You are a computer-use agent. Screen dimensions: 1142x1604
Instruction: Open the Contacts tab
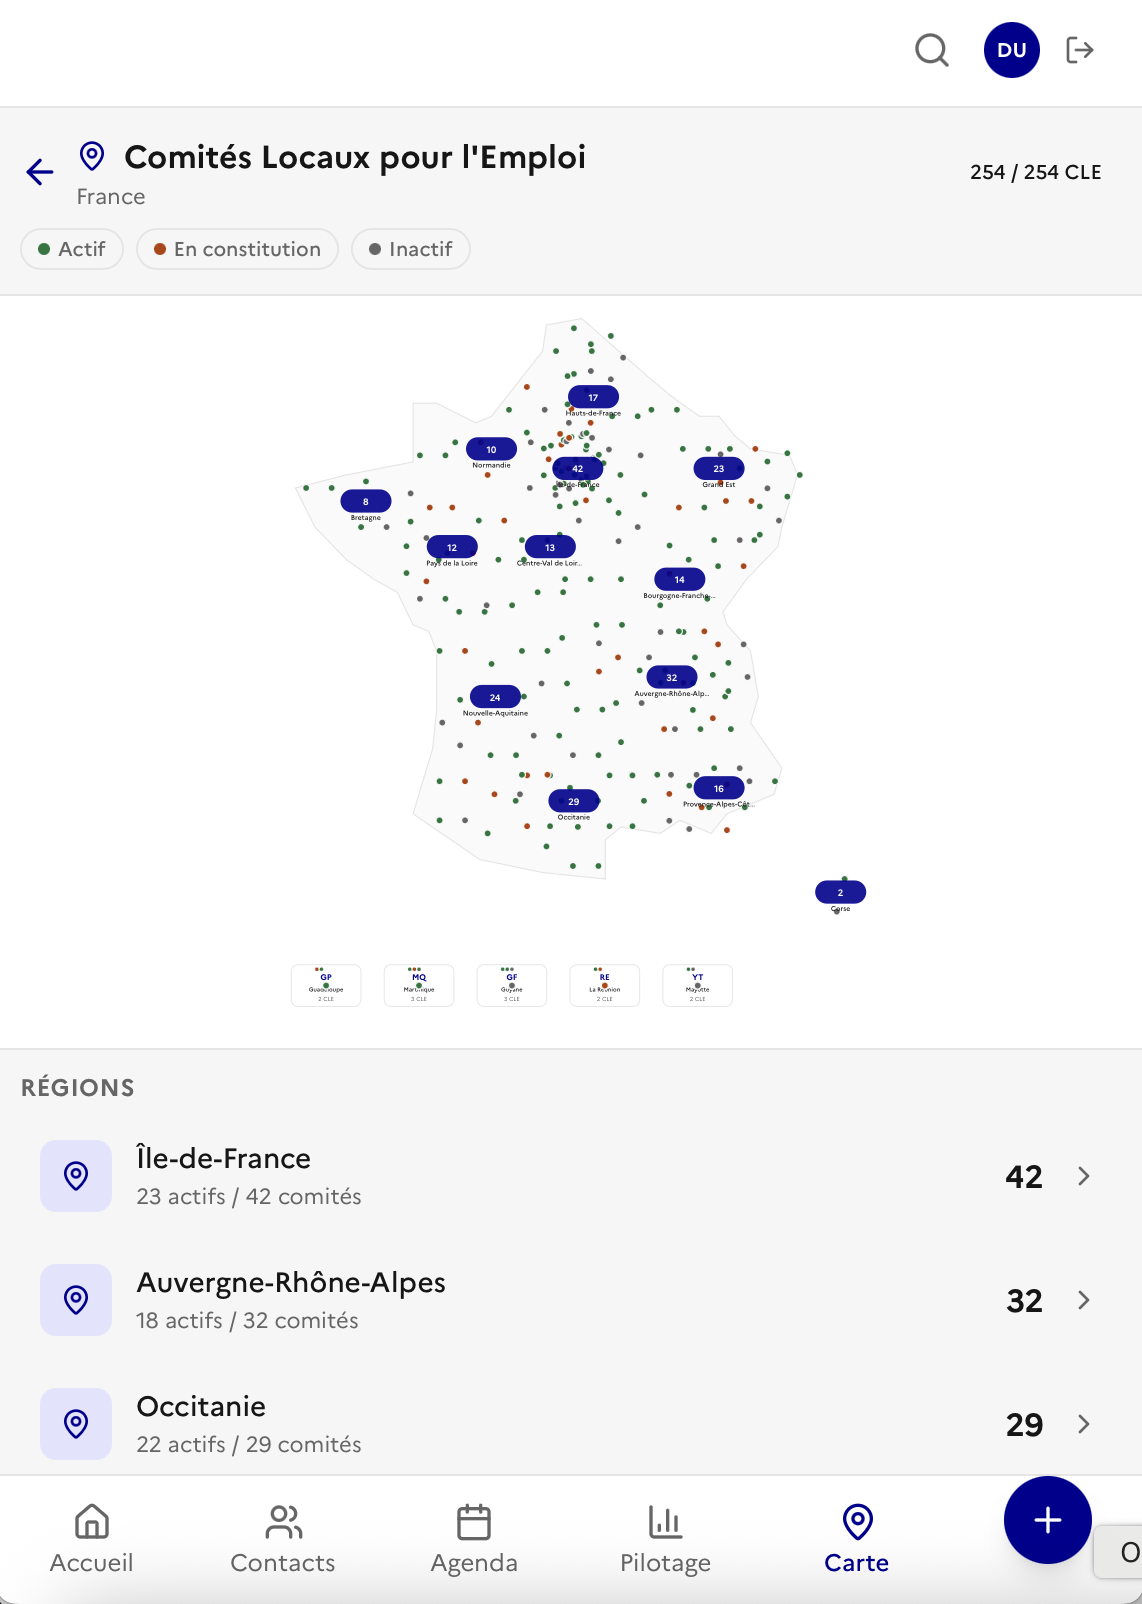[x=283, y=1538]
